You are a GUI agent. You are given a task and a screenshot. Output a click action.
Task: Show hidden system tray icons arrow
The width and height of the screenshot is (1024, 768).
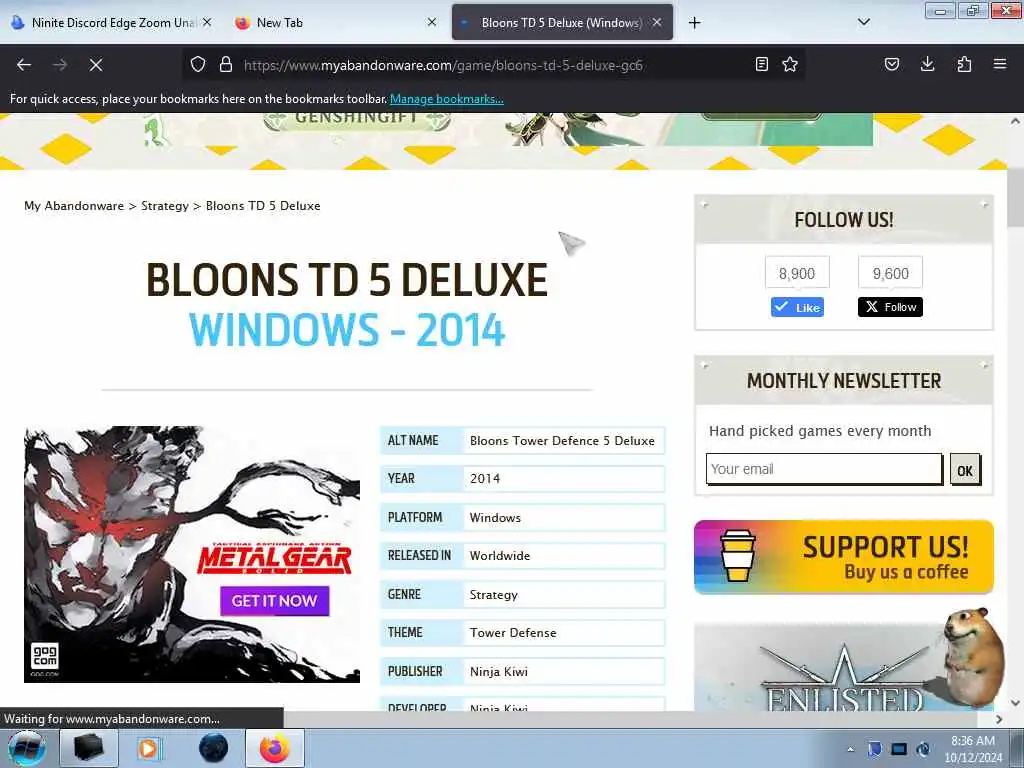[850, 749]
